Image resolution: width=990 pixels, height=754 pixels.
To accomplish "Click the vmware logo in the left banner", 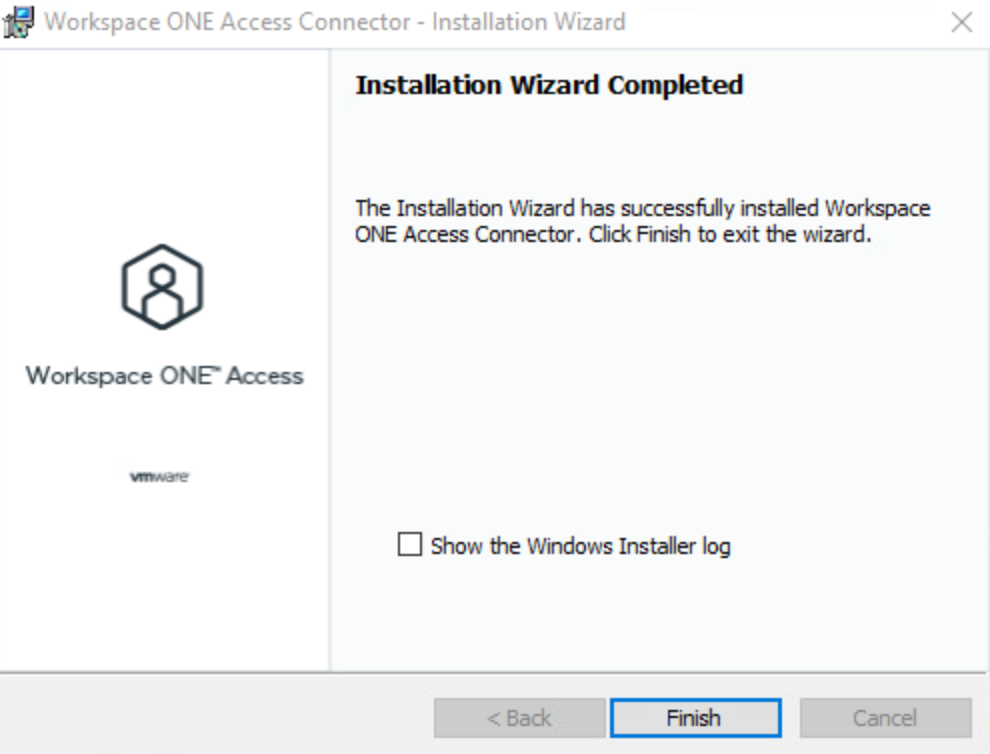I will tap(160, 477).
